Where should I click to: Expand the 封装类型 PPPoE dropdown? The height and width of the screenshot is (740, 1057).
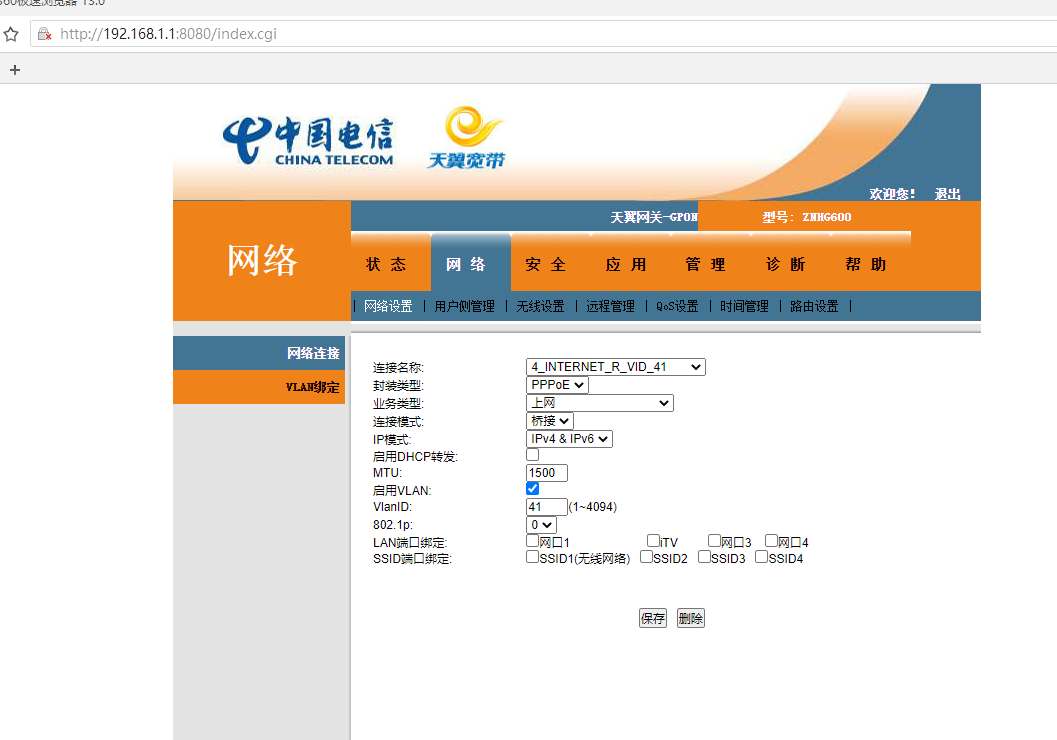click(557, 385)
